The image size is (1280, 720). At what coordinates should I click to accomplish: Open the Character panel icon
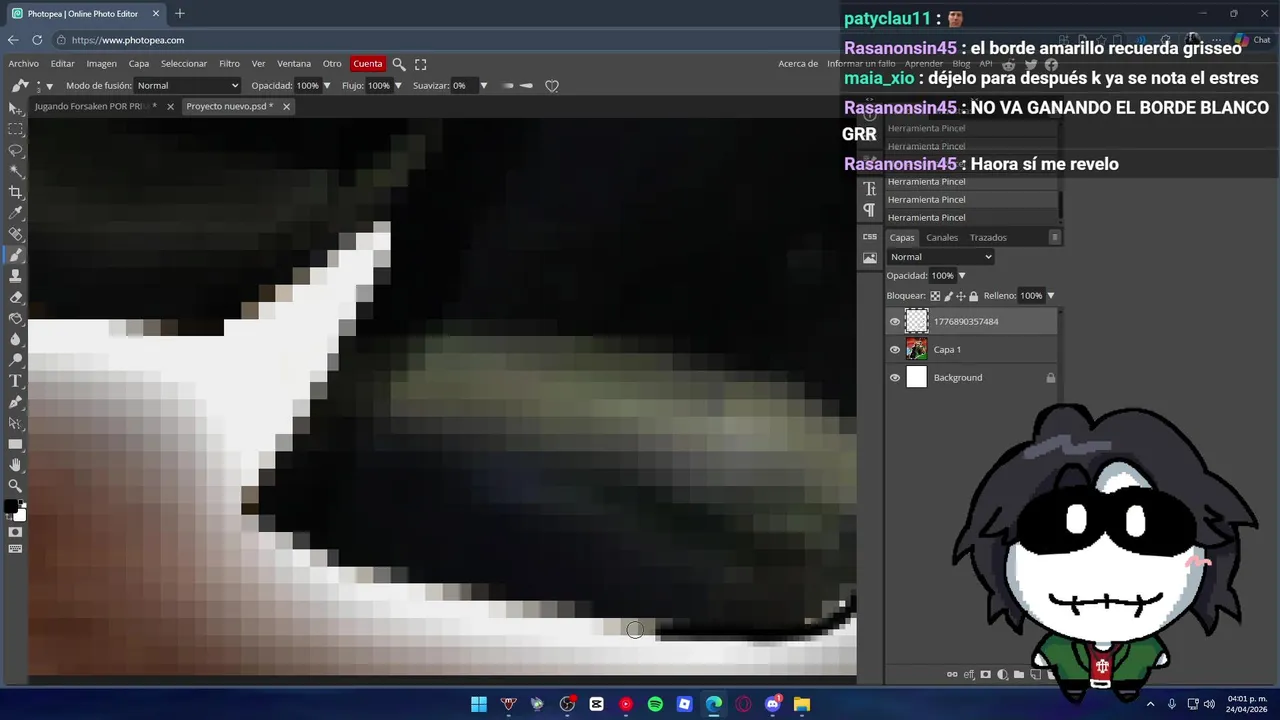[869, 189]
